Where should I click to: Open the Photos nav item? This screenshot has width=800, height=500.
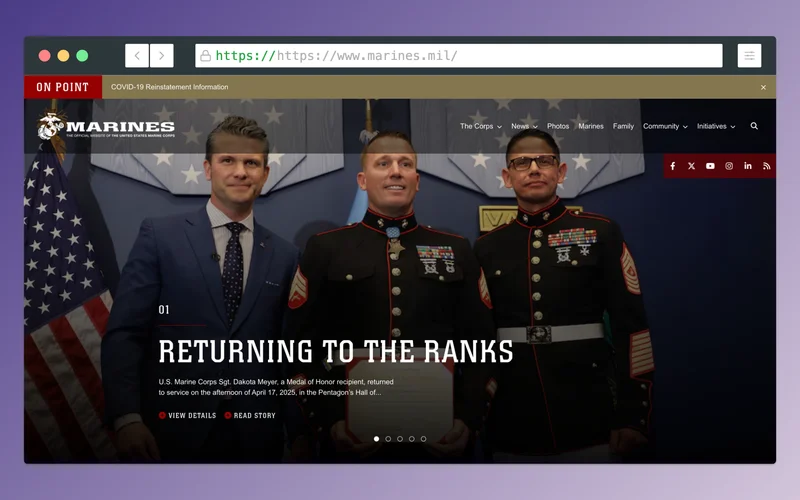click(x=558, y=126)
